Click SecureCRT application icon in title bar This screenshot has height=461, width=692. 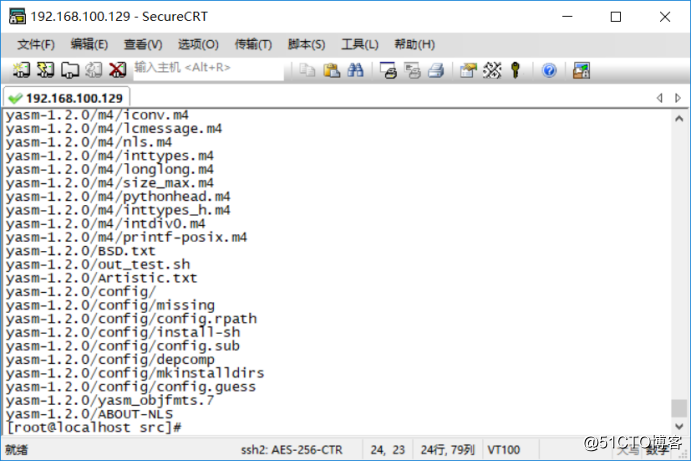pyautogui.click(x=17, y=16)
